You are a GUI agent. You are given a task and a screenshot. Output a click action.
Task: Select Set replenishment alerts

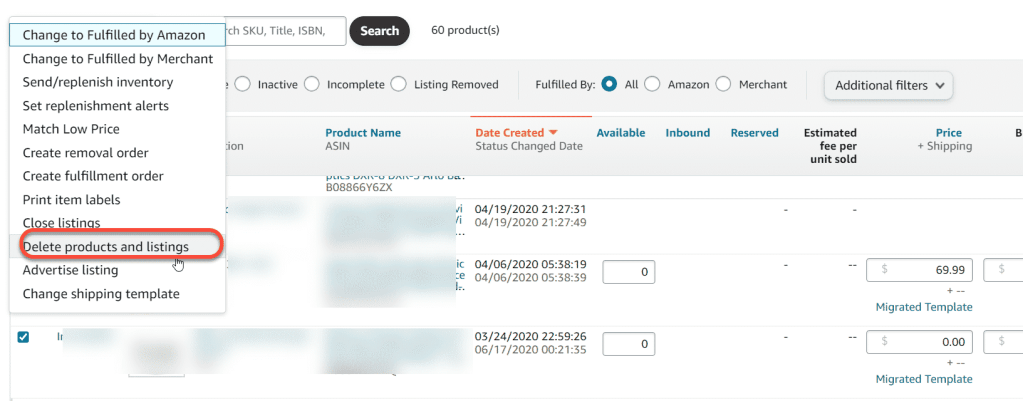point(117,106)
